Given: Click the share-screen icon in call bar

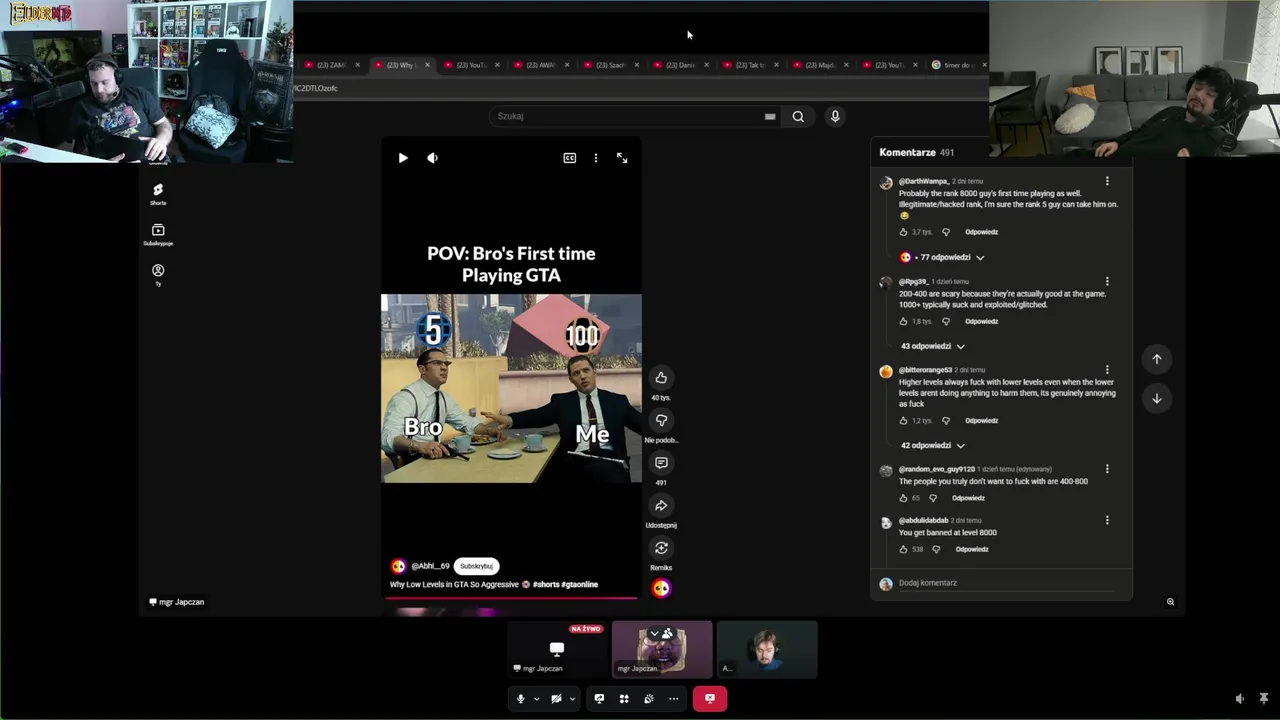Looking at the screenshot, I should click(599, 699).
